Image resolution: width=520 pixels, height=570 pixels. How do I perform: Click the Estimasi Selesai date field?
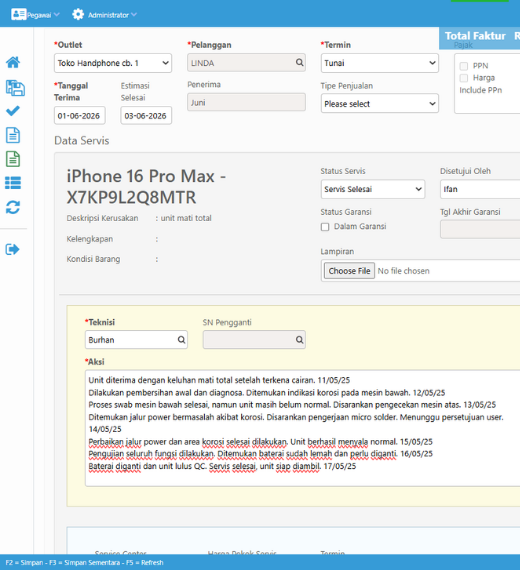click(x=146, y=116)
